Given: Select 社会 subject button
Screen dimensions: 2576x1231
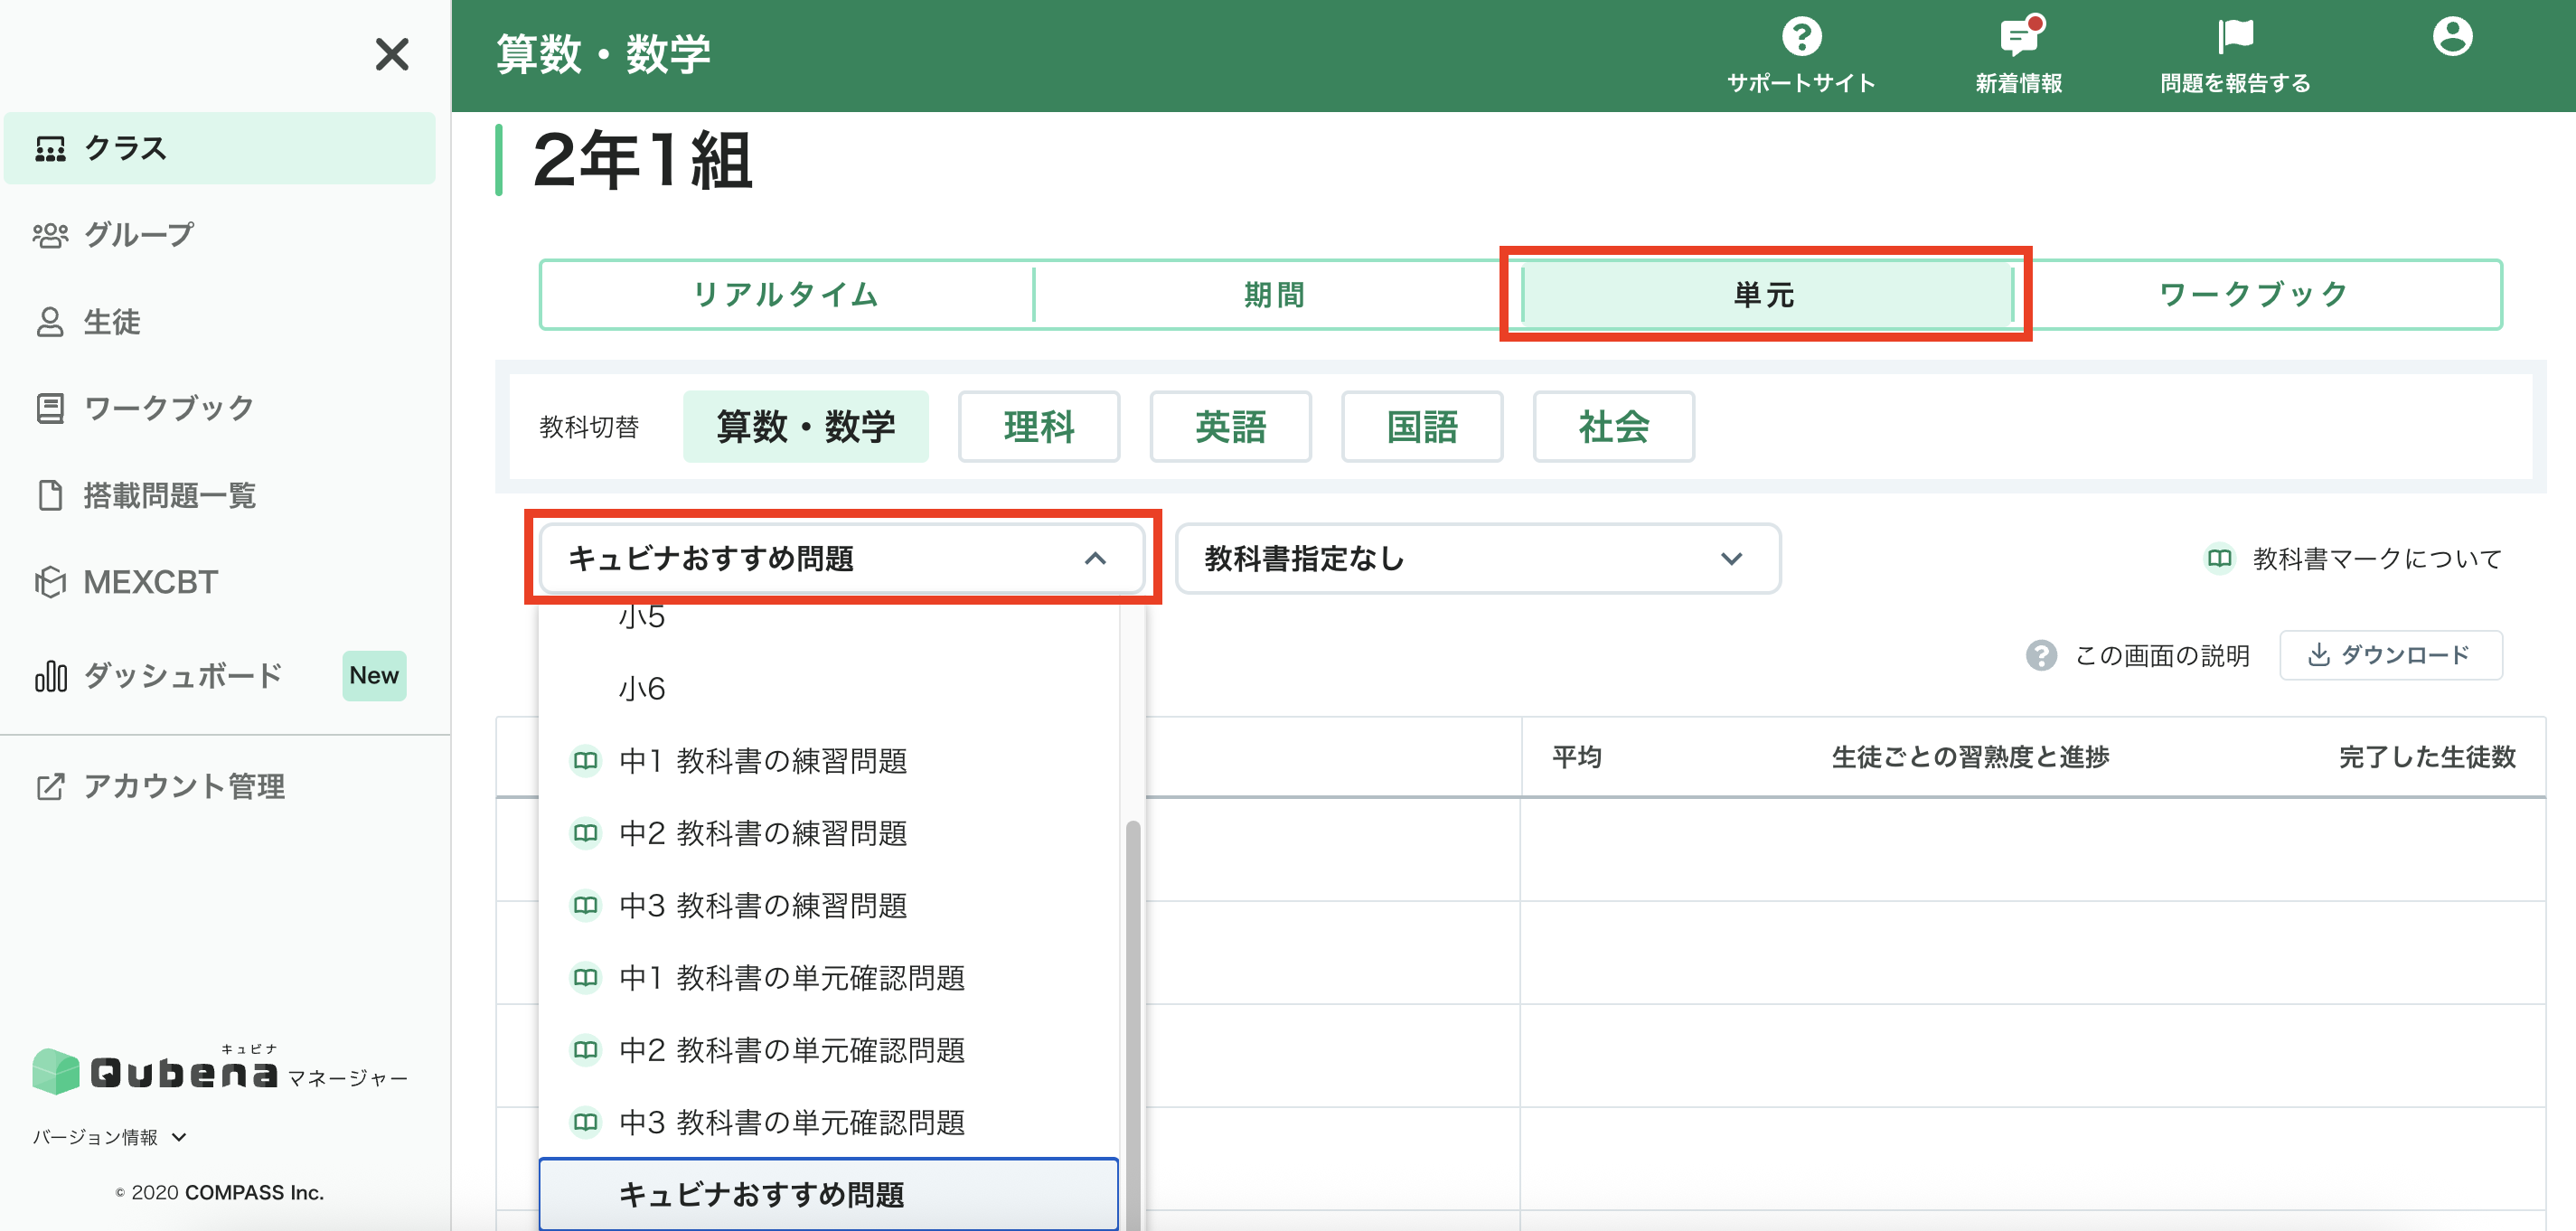Looking at the screenshot, I should [x=1614, y=427].
